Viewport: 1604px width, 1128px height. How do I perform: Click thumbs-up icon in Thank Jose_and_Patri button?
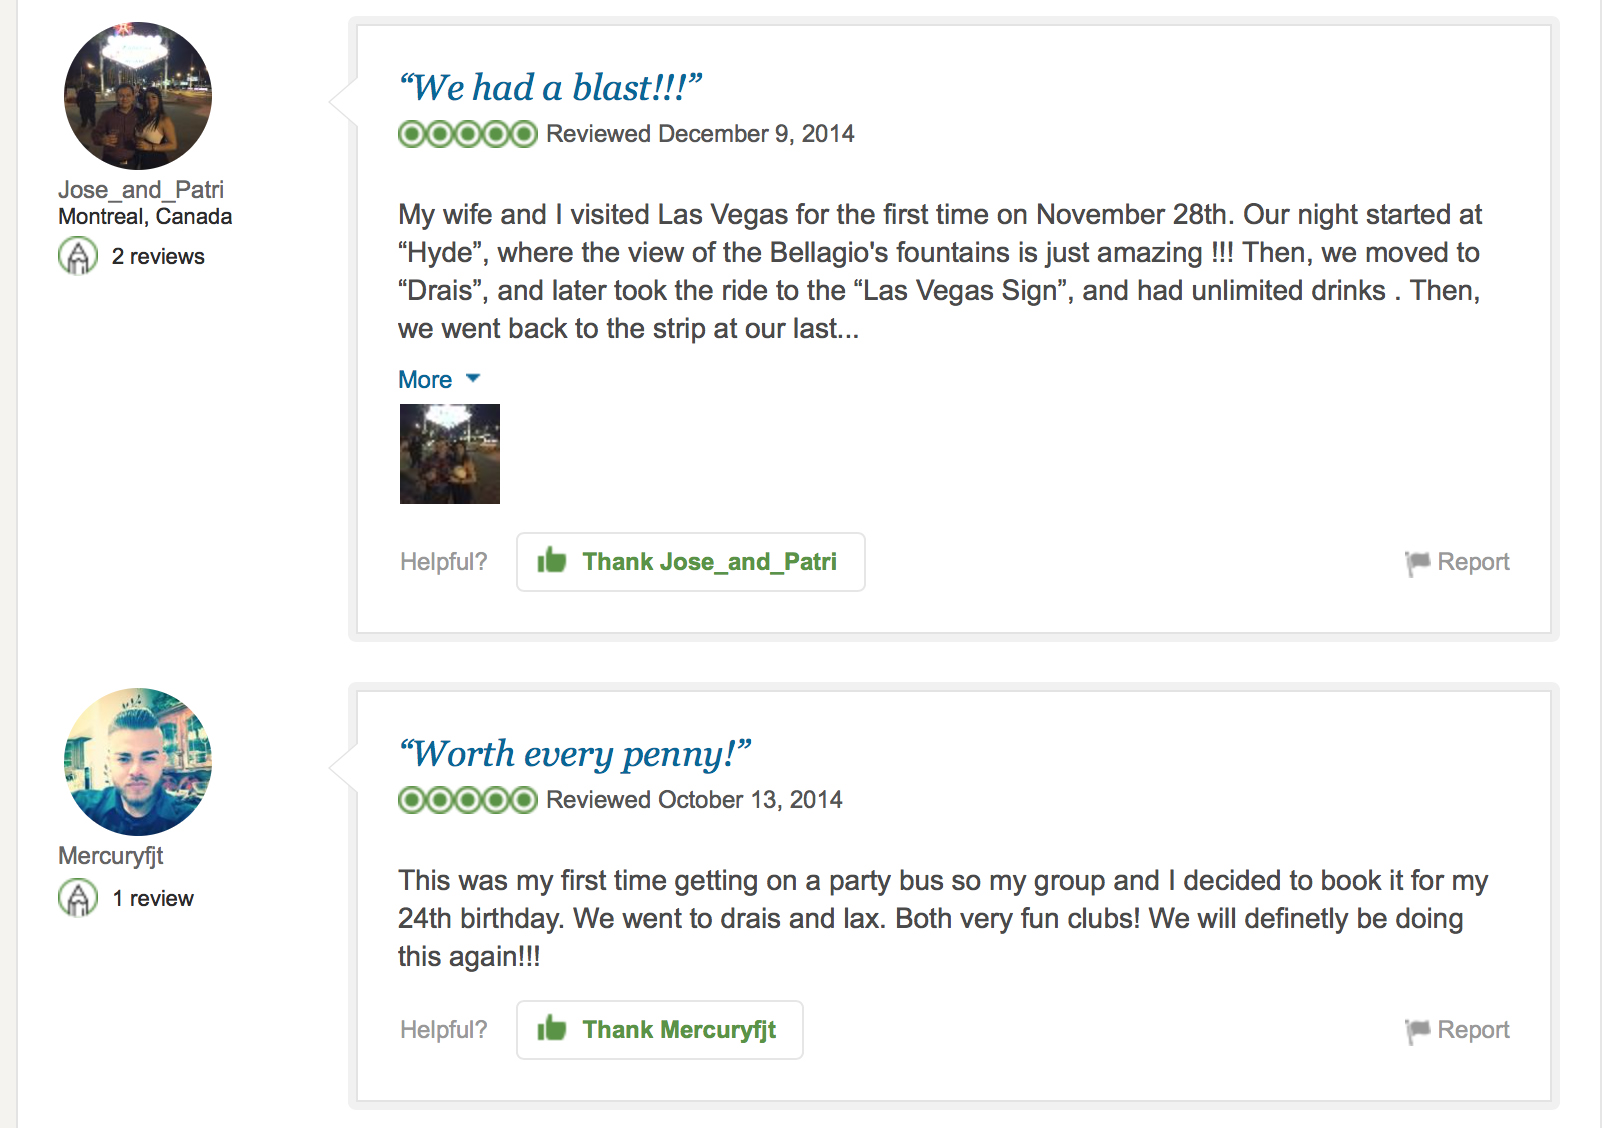pyautogui.click(x=552, y=561)
